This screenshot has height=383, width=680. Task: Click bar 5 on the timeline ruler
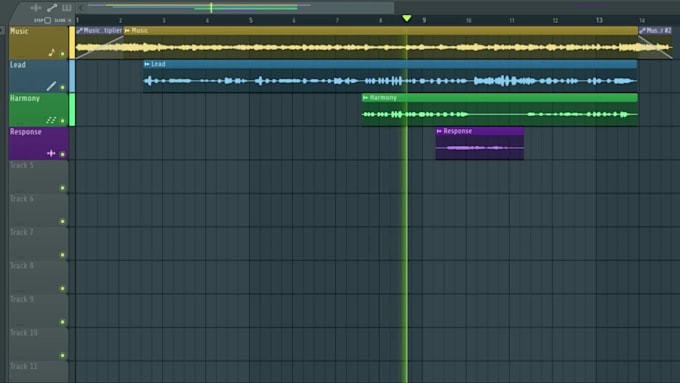(250, 20)
